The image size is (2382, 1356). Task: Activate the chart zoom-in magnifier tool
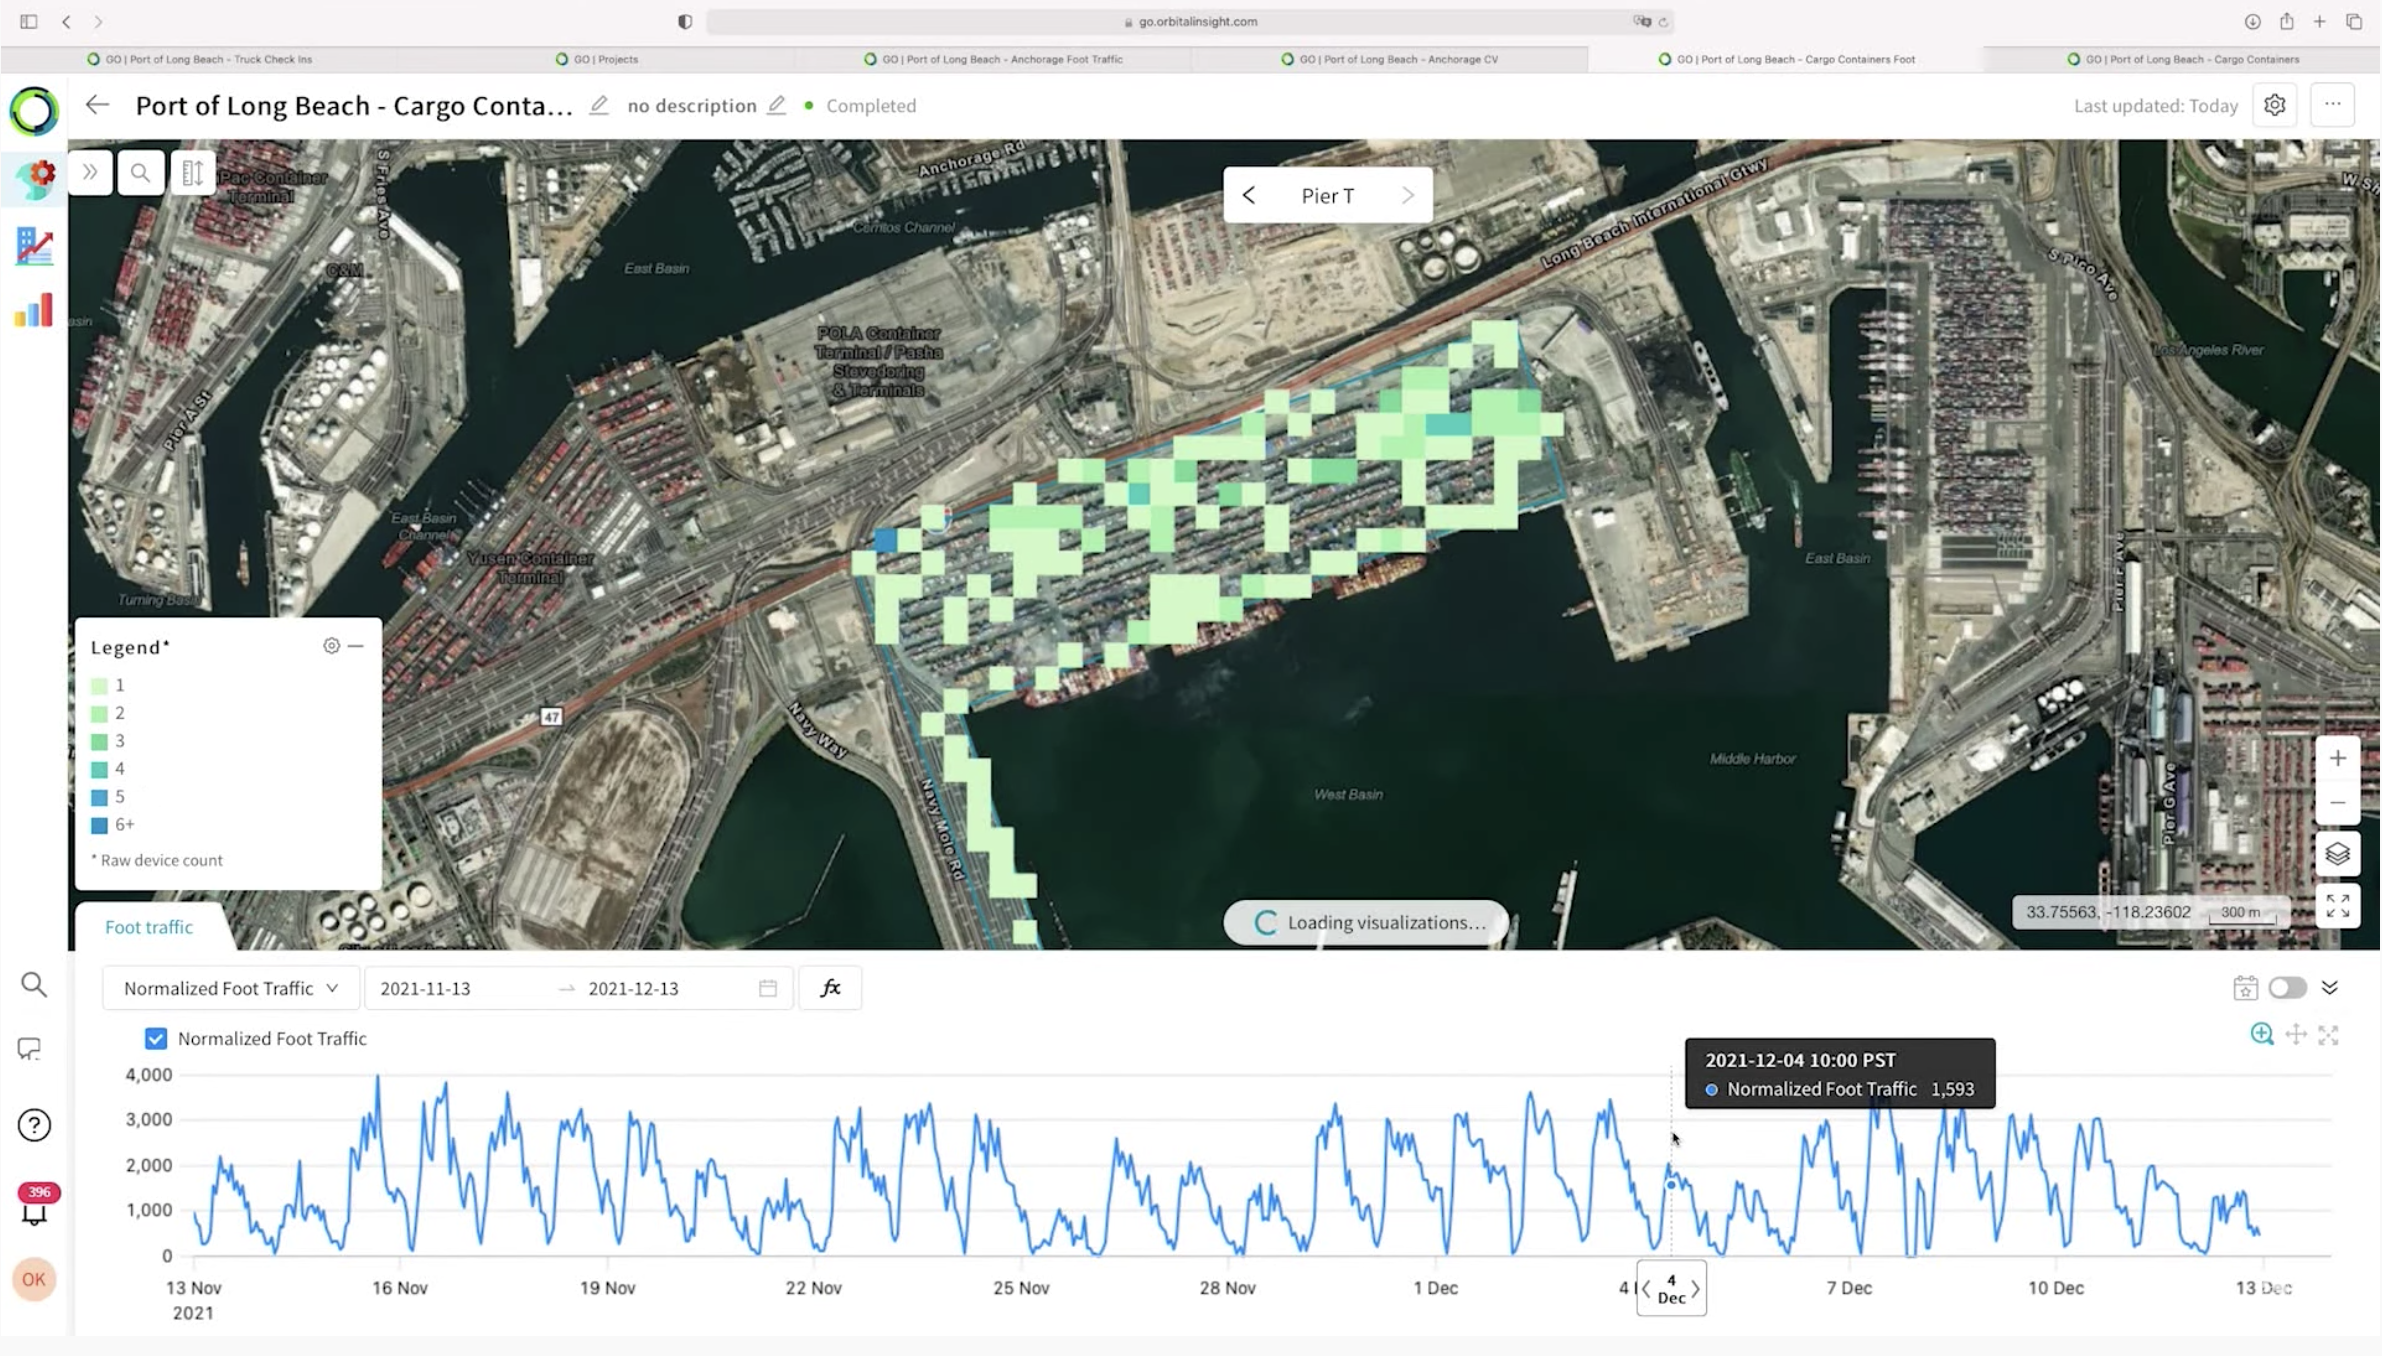(x=2262, y=1035)
